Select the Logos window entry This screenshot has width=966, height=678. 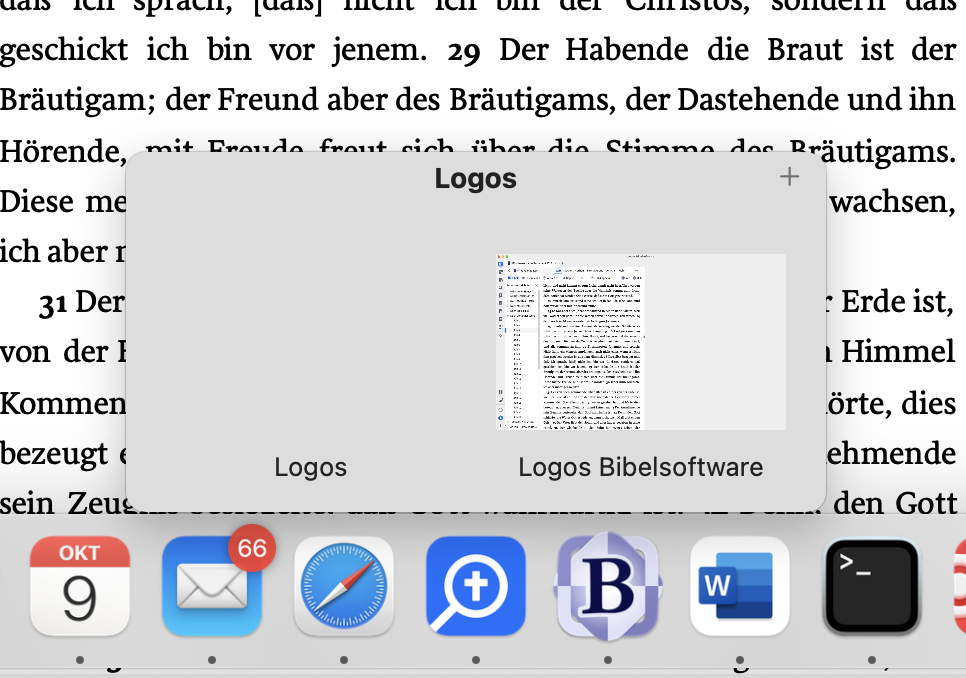click(x=310, y=467)
